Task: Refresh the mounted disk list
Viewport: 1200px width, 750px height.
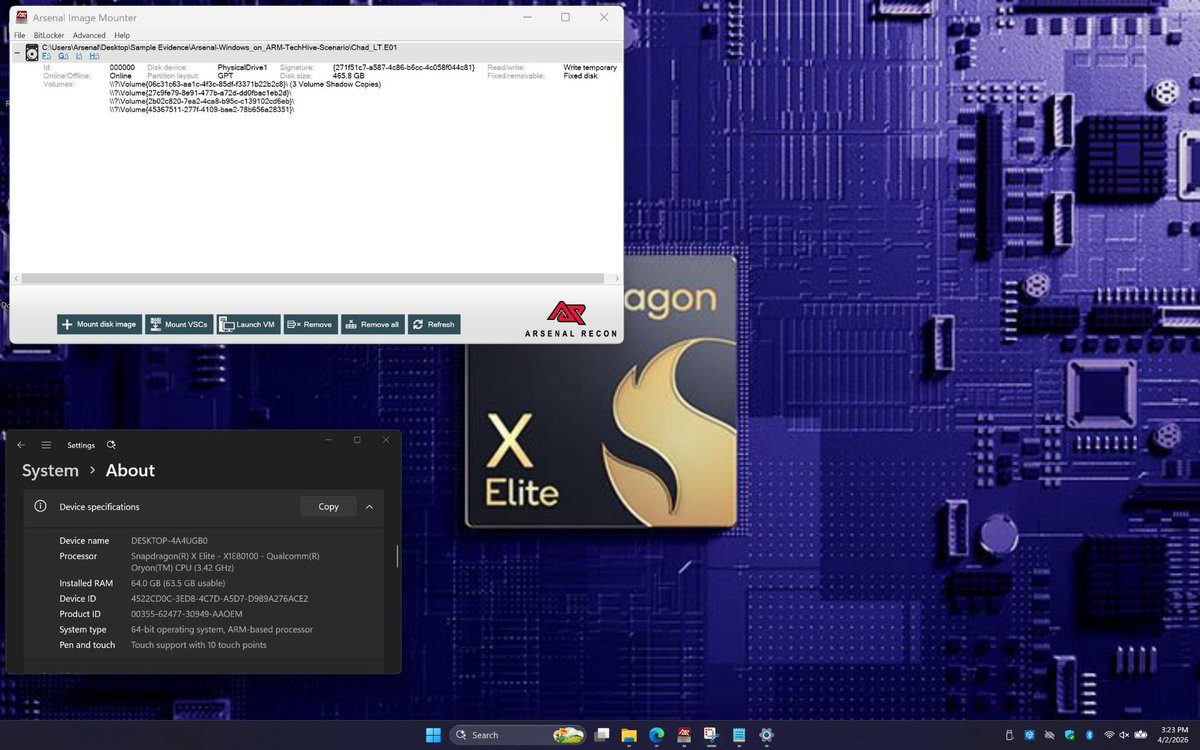Action: pyautogui.click(x=433, y=324)
